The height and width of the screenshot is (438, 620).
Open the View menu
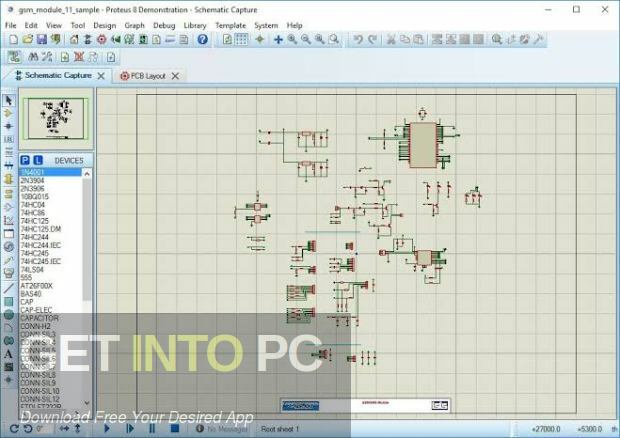[54, 25]
